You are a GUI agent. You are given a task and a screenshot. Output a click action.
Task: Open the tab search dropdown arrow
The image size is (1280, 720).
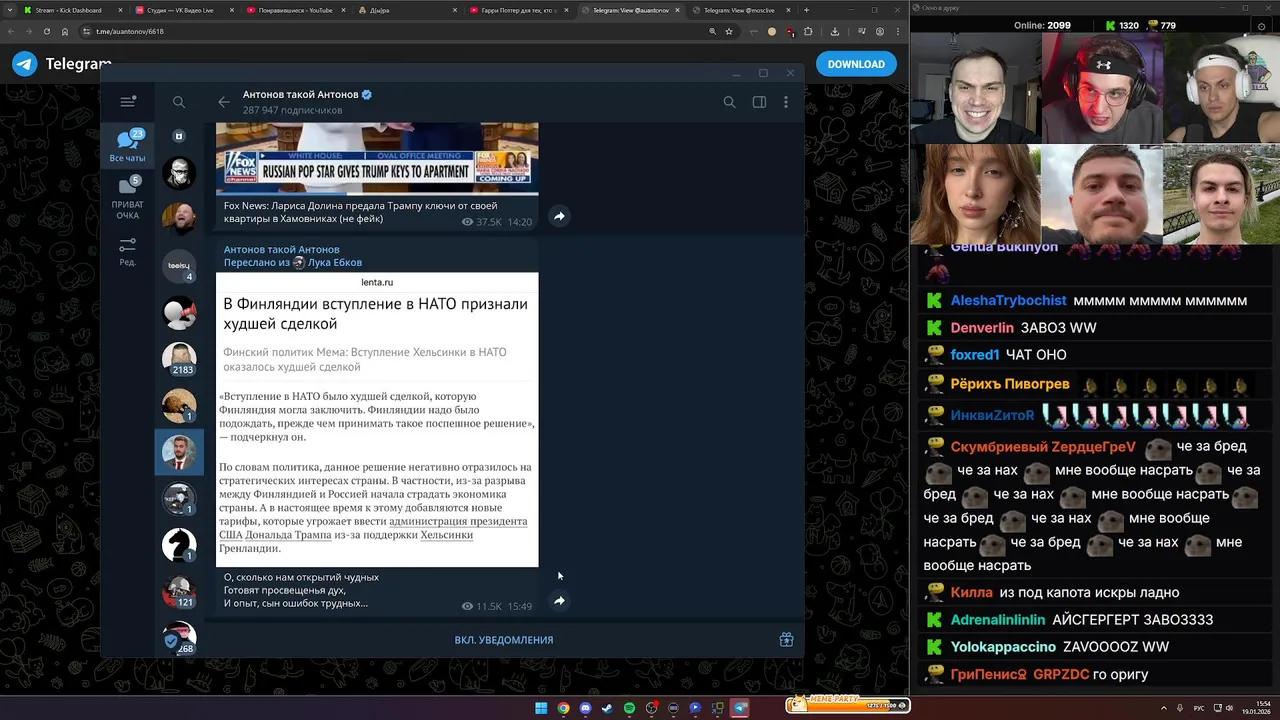[x=9, y=10]
